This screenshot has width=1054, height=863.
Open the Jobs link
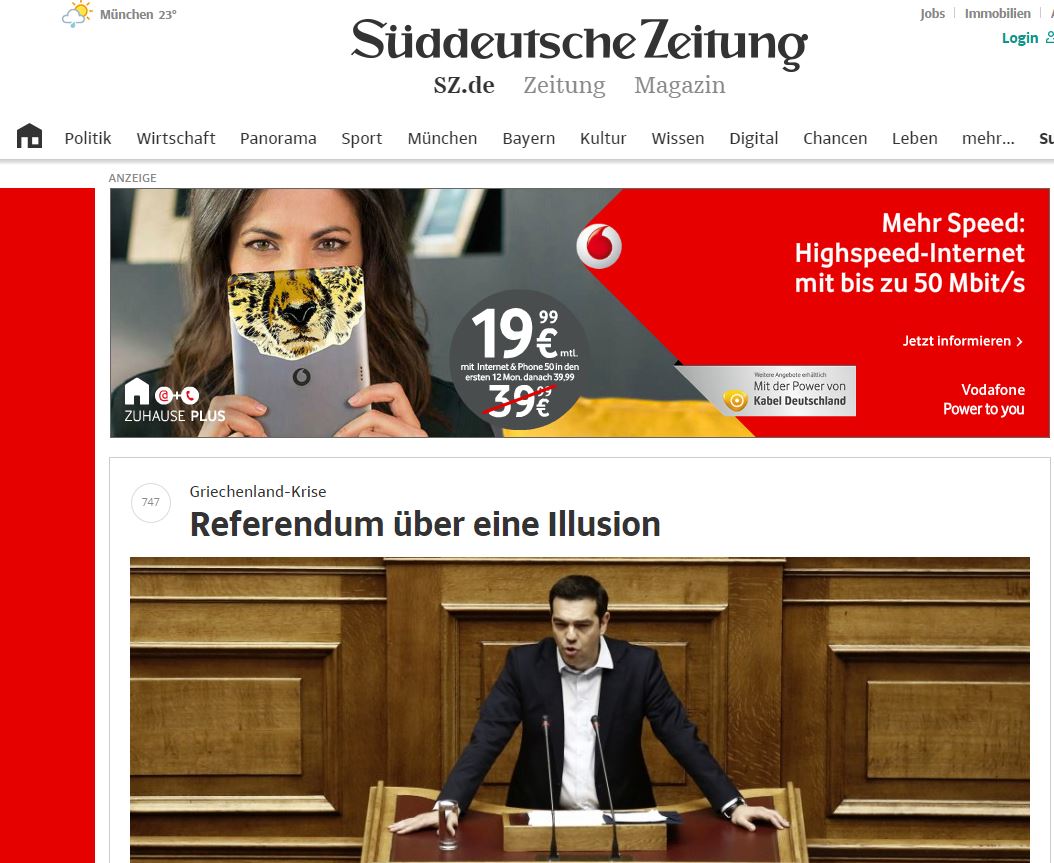pos(932,13)
